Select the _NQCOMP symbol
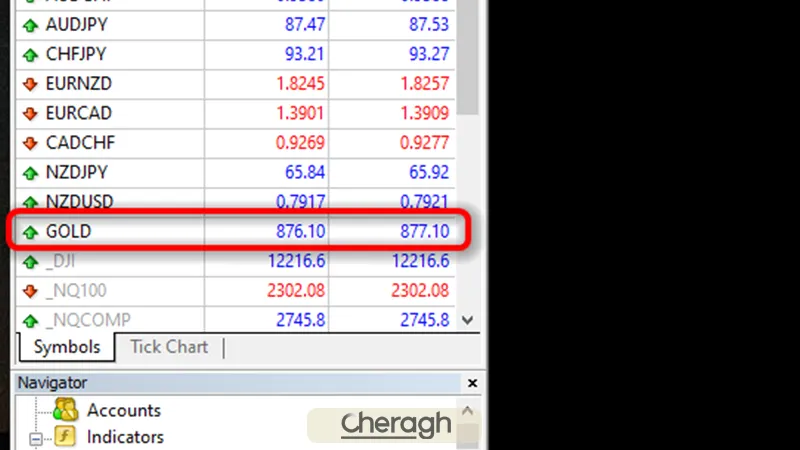This screenshot has height=450, width=800. click(88, 320)
